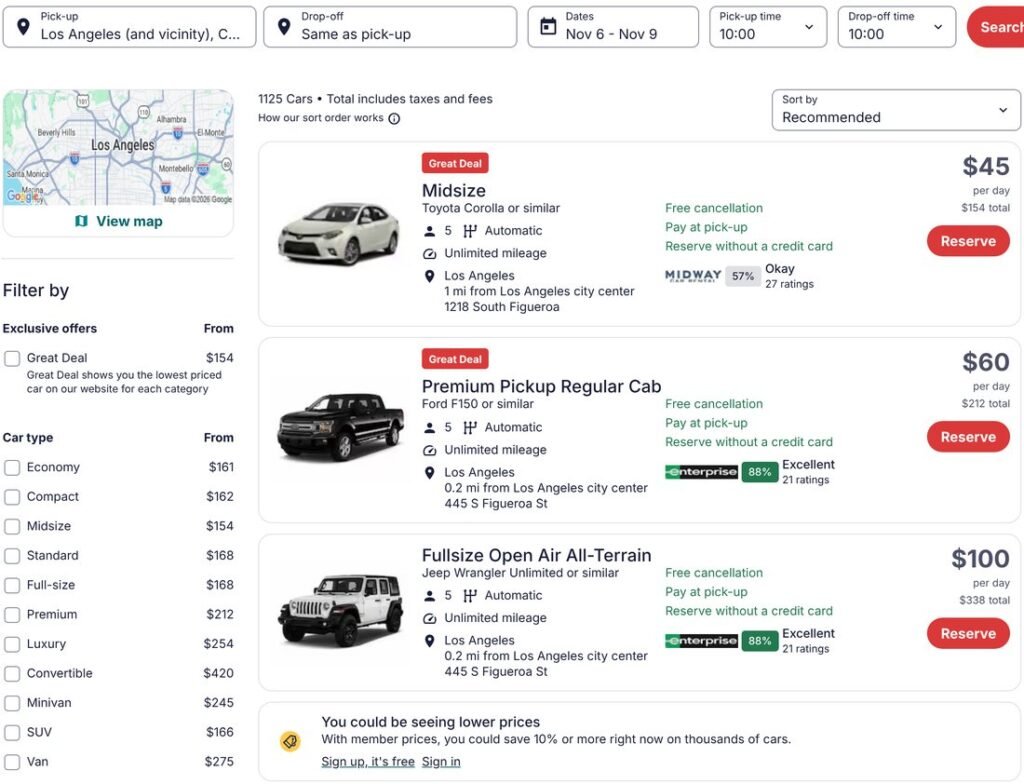This screenshot has width=1024, height=784.
Task: Click Enterprise logo on Jeep Wrangler card
Action: pos(701,641)
